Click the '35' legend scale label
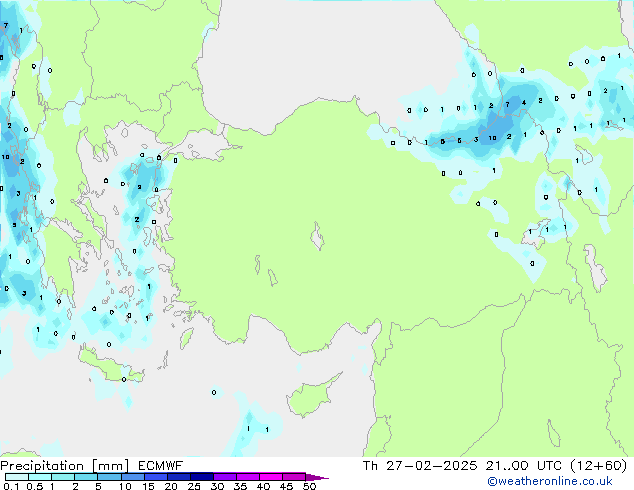This screenshot has width=634, height=490. (240, 486)
